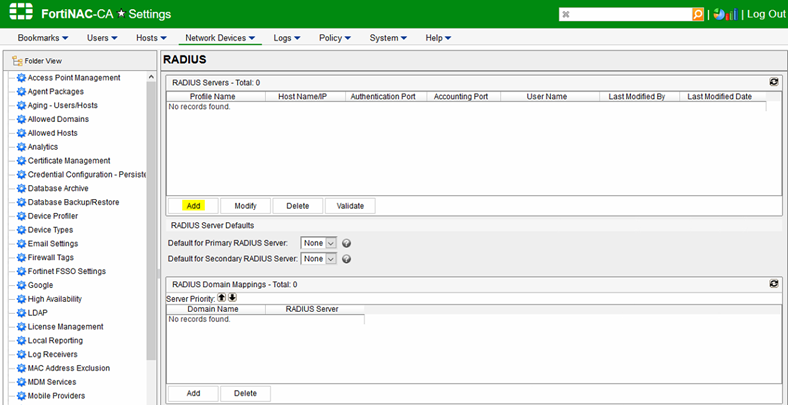
Task: Click gear icon beside MDM Services
Action: click(21, 382)
